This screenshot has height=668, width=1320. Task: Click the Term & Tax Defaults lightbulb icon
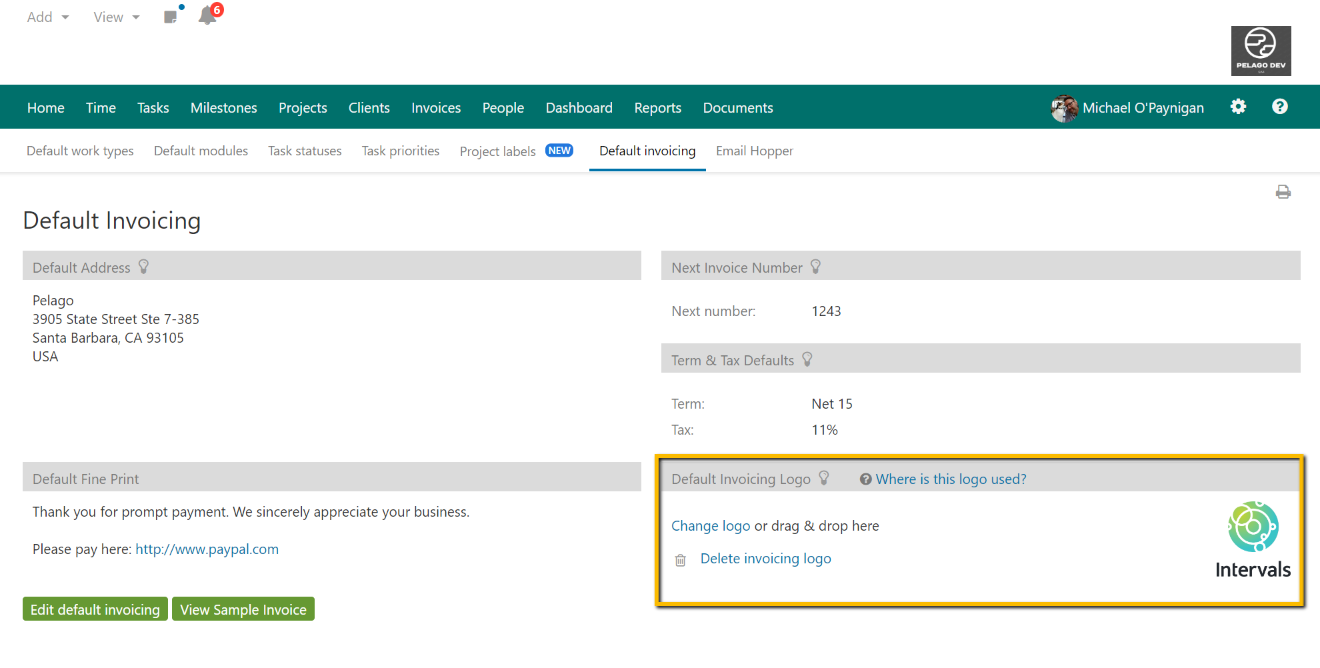click(x=808, y=360)
